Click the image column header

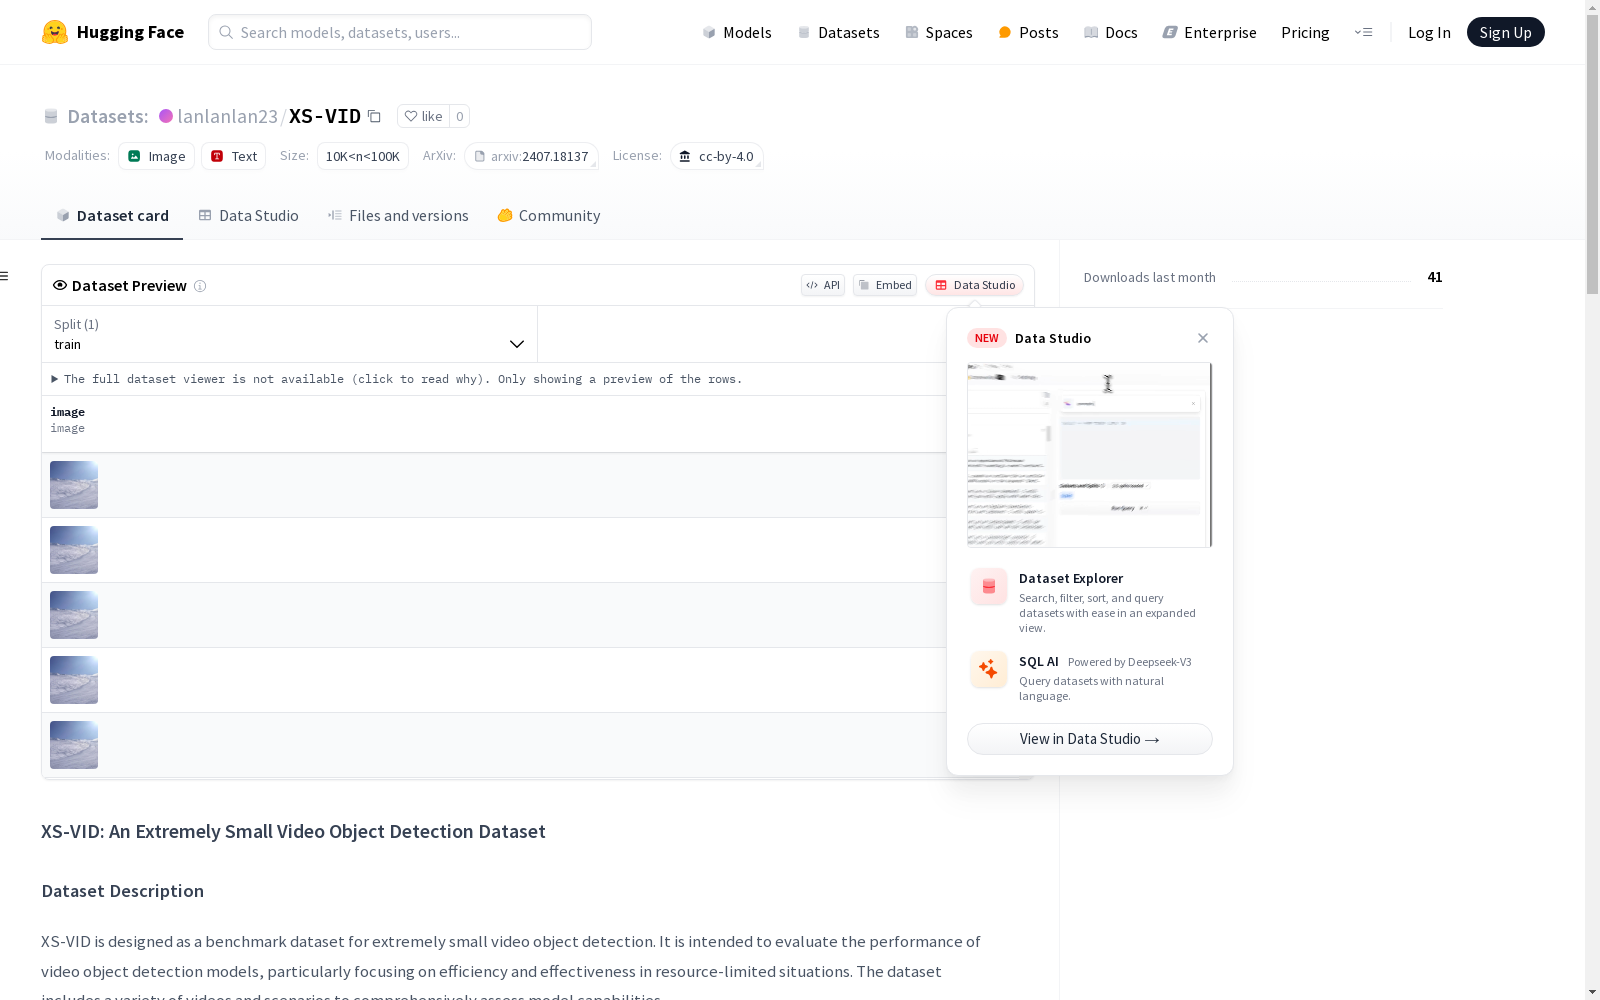(x=68, y=412)
